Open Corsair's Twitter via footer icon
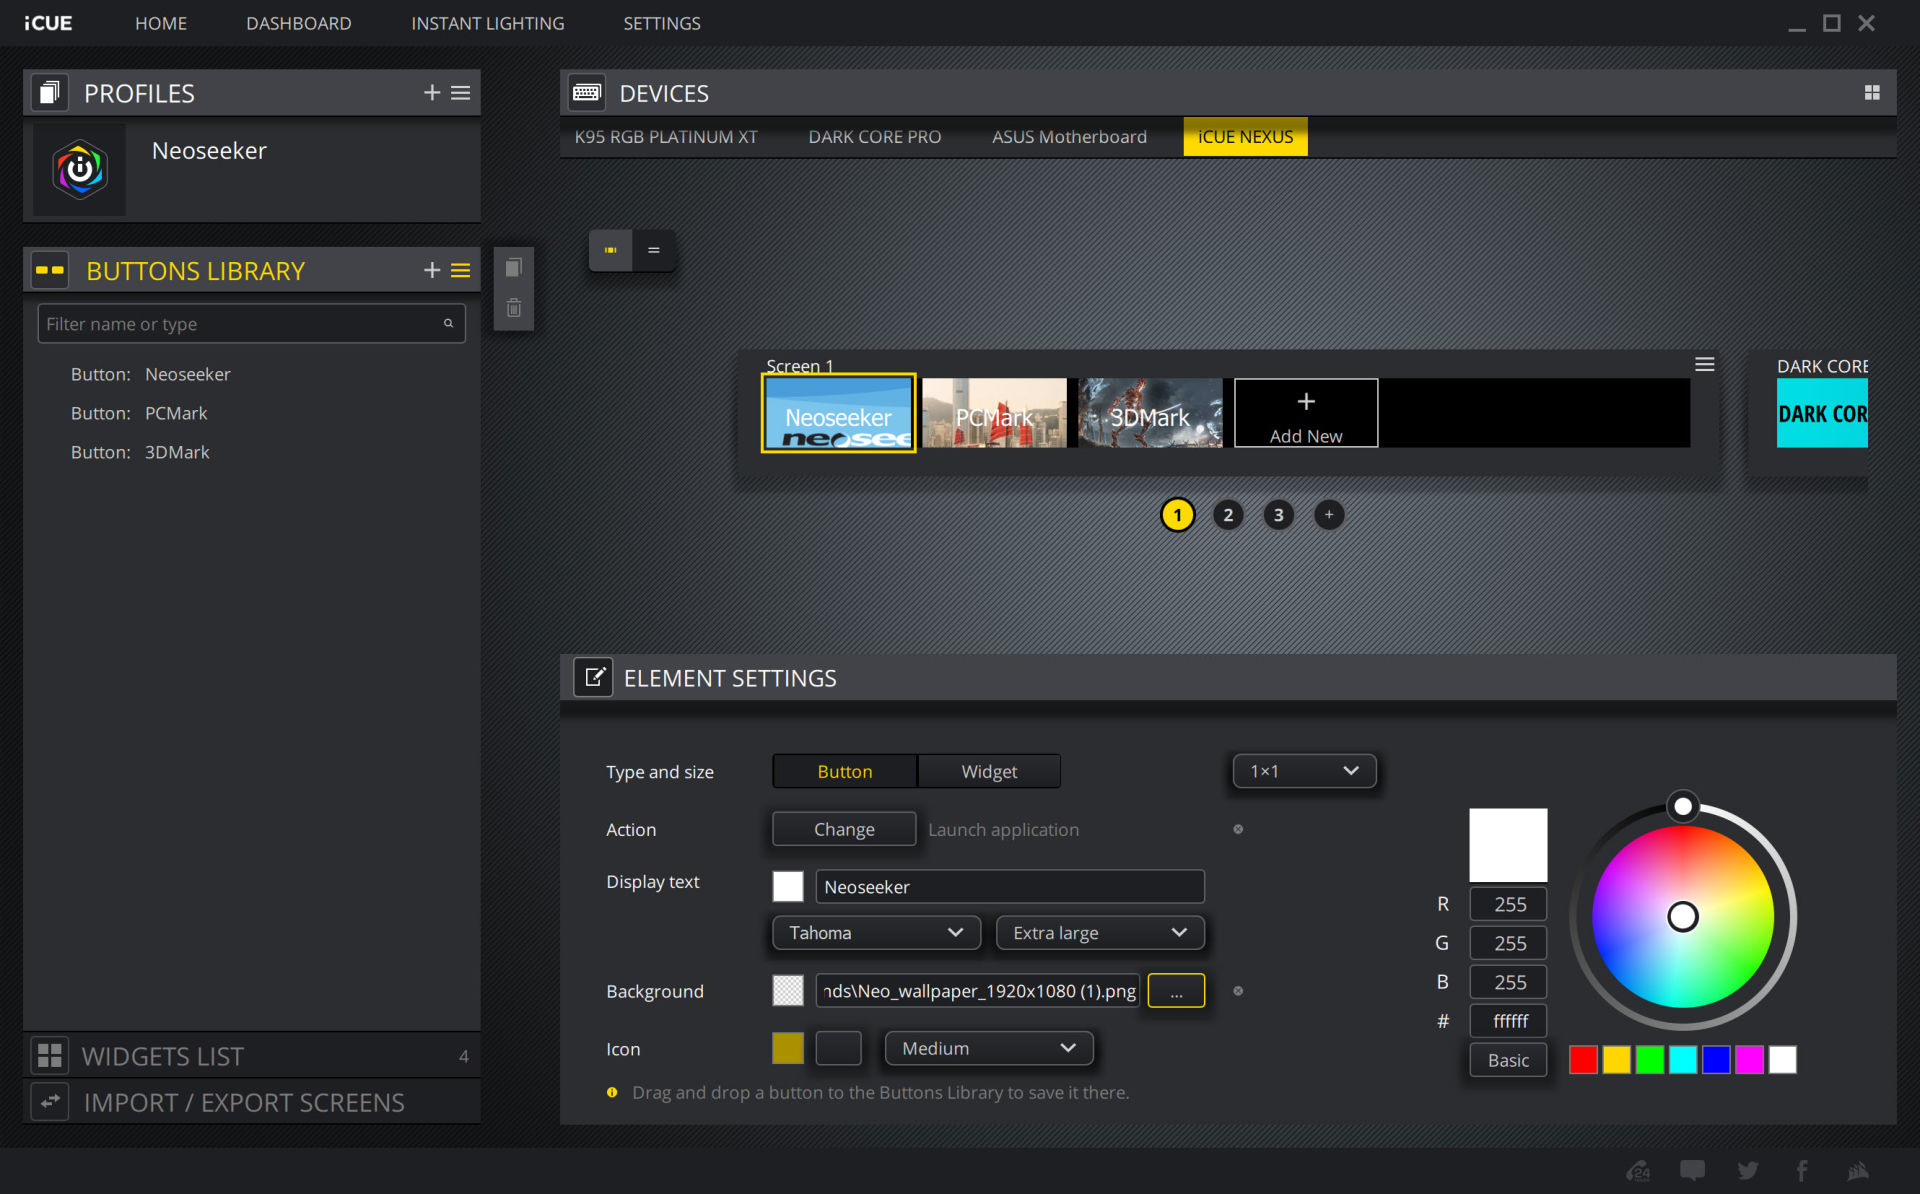Image resolution: width=1920 pixels, height=1194 pixels. point(1748,1170)
